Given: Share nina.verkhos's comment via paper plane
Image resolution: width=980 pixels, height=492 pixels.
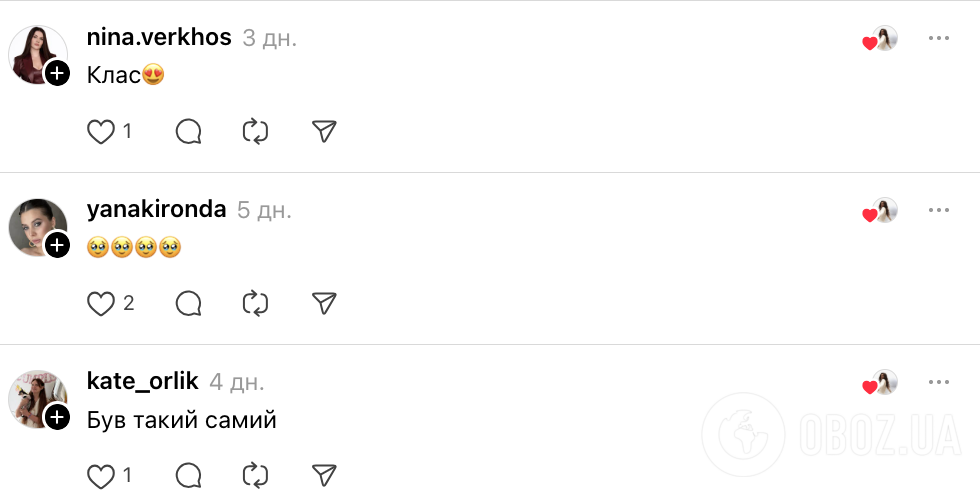Looking at the screenshot, I should point(323,131).
